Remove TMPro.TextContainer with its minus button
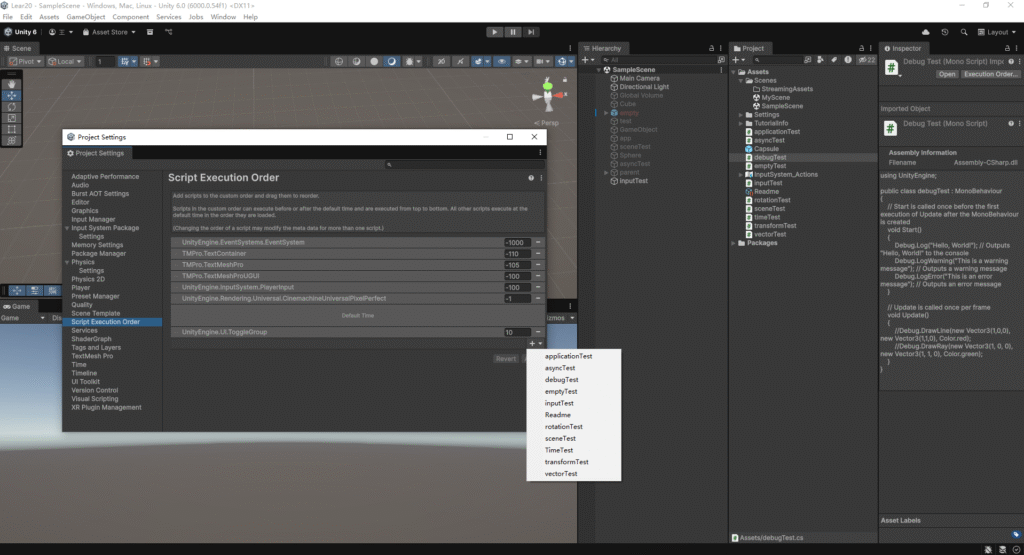The image size is (1024, 555). point(538,253)
